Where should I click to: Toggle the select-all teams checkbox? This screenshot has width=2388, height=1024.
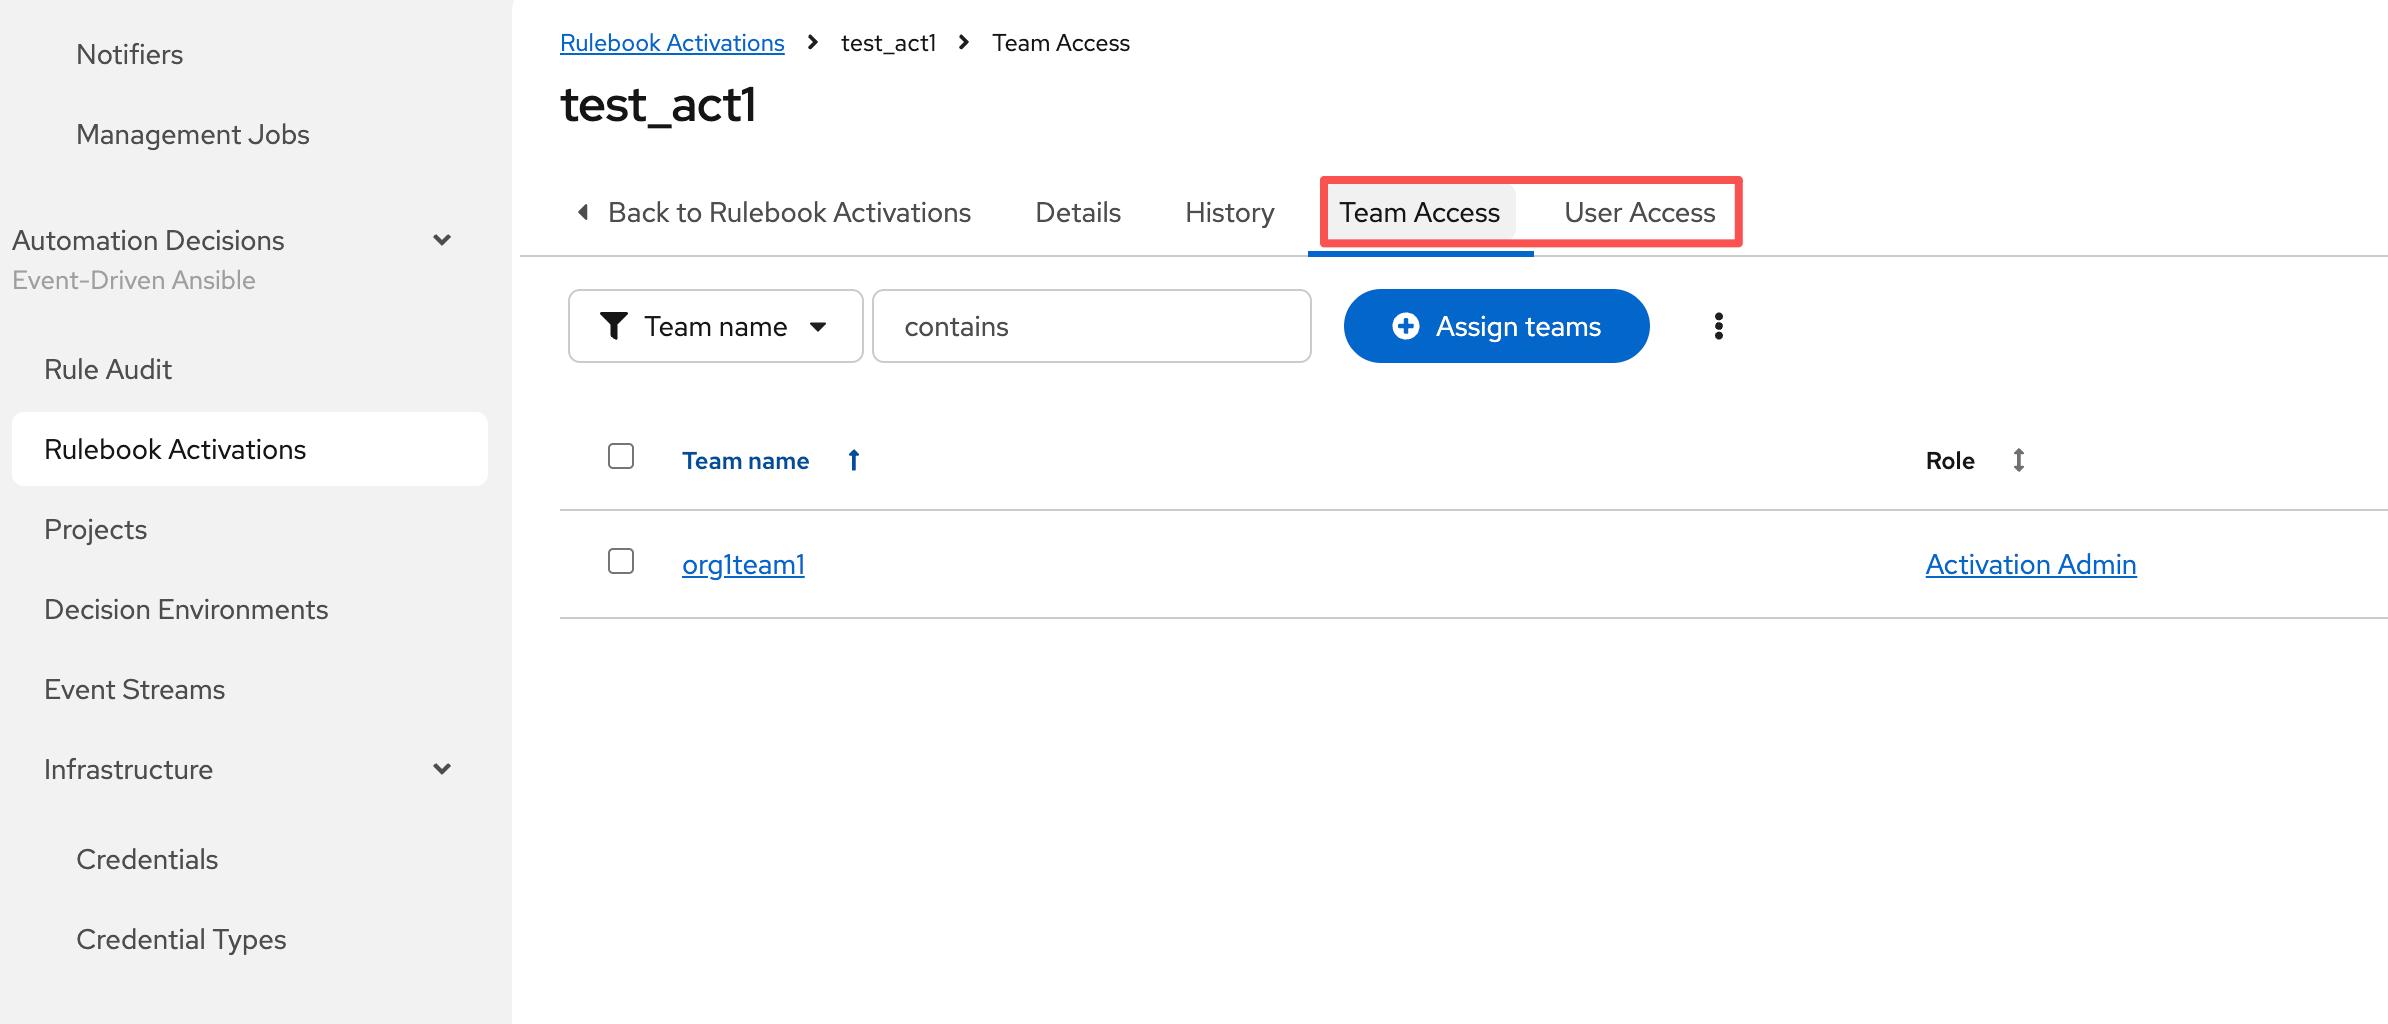click(621, 456)
